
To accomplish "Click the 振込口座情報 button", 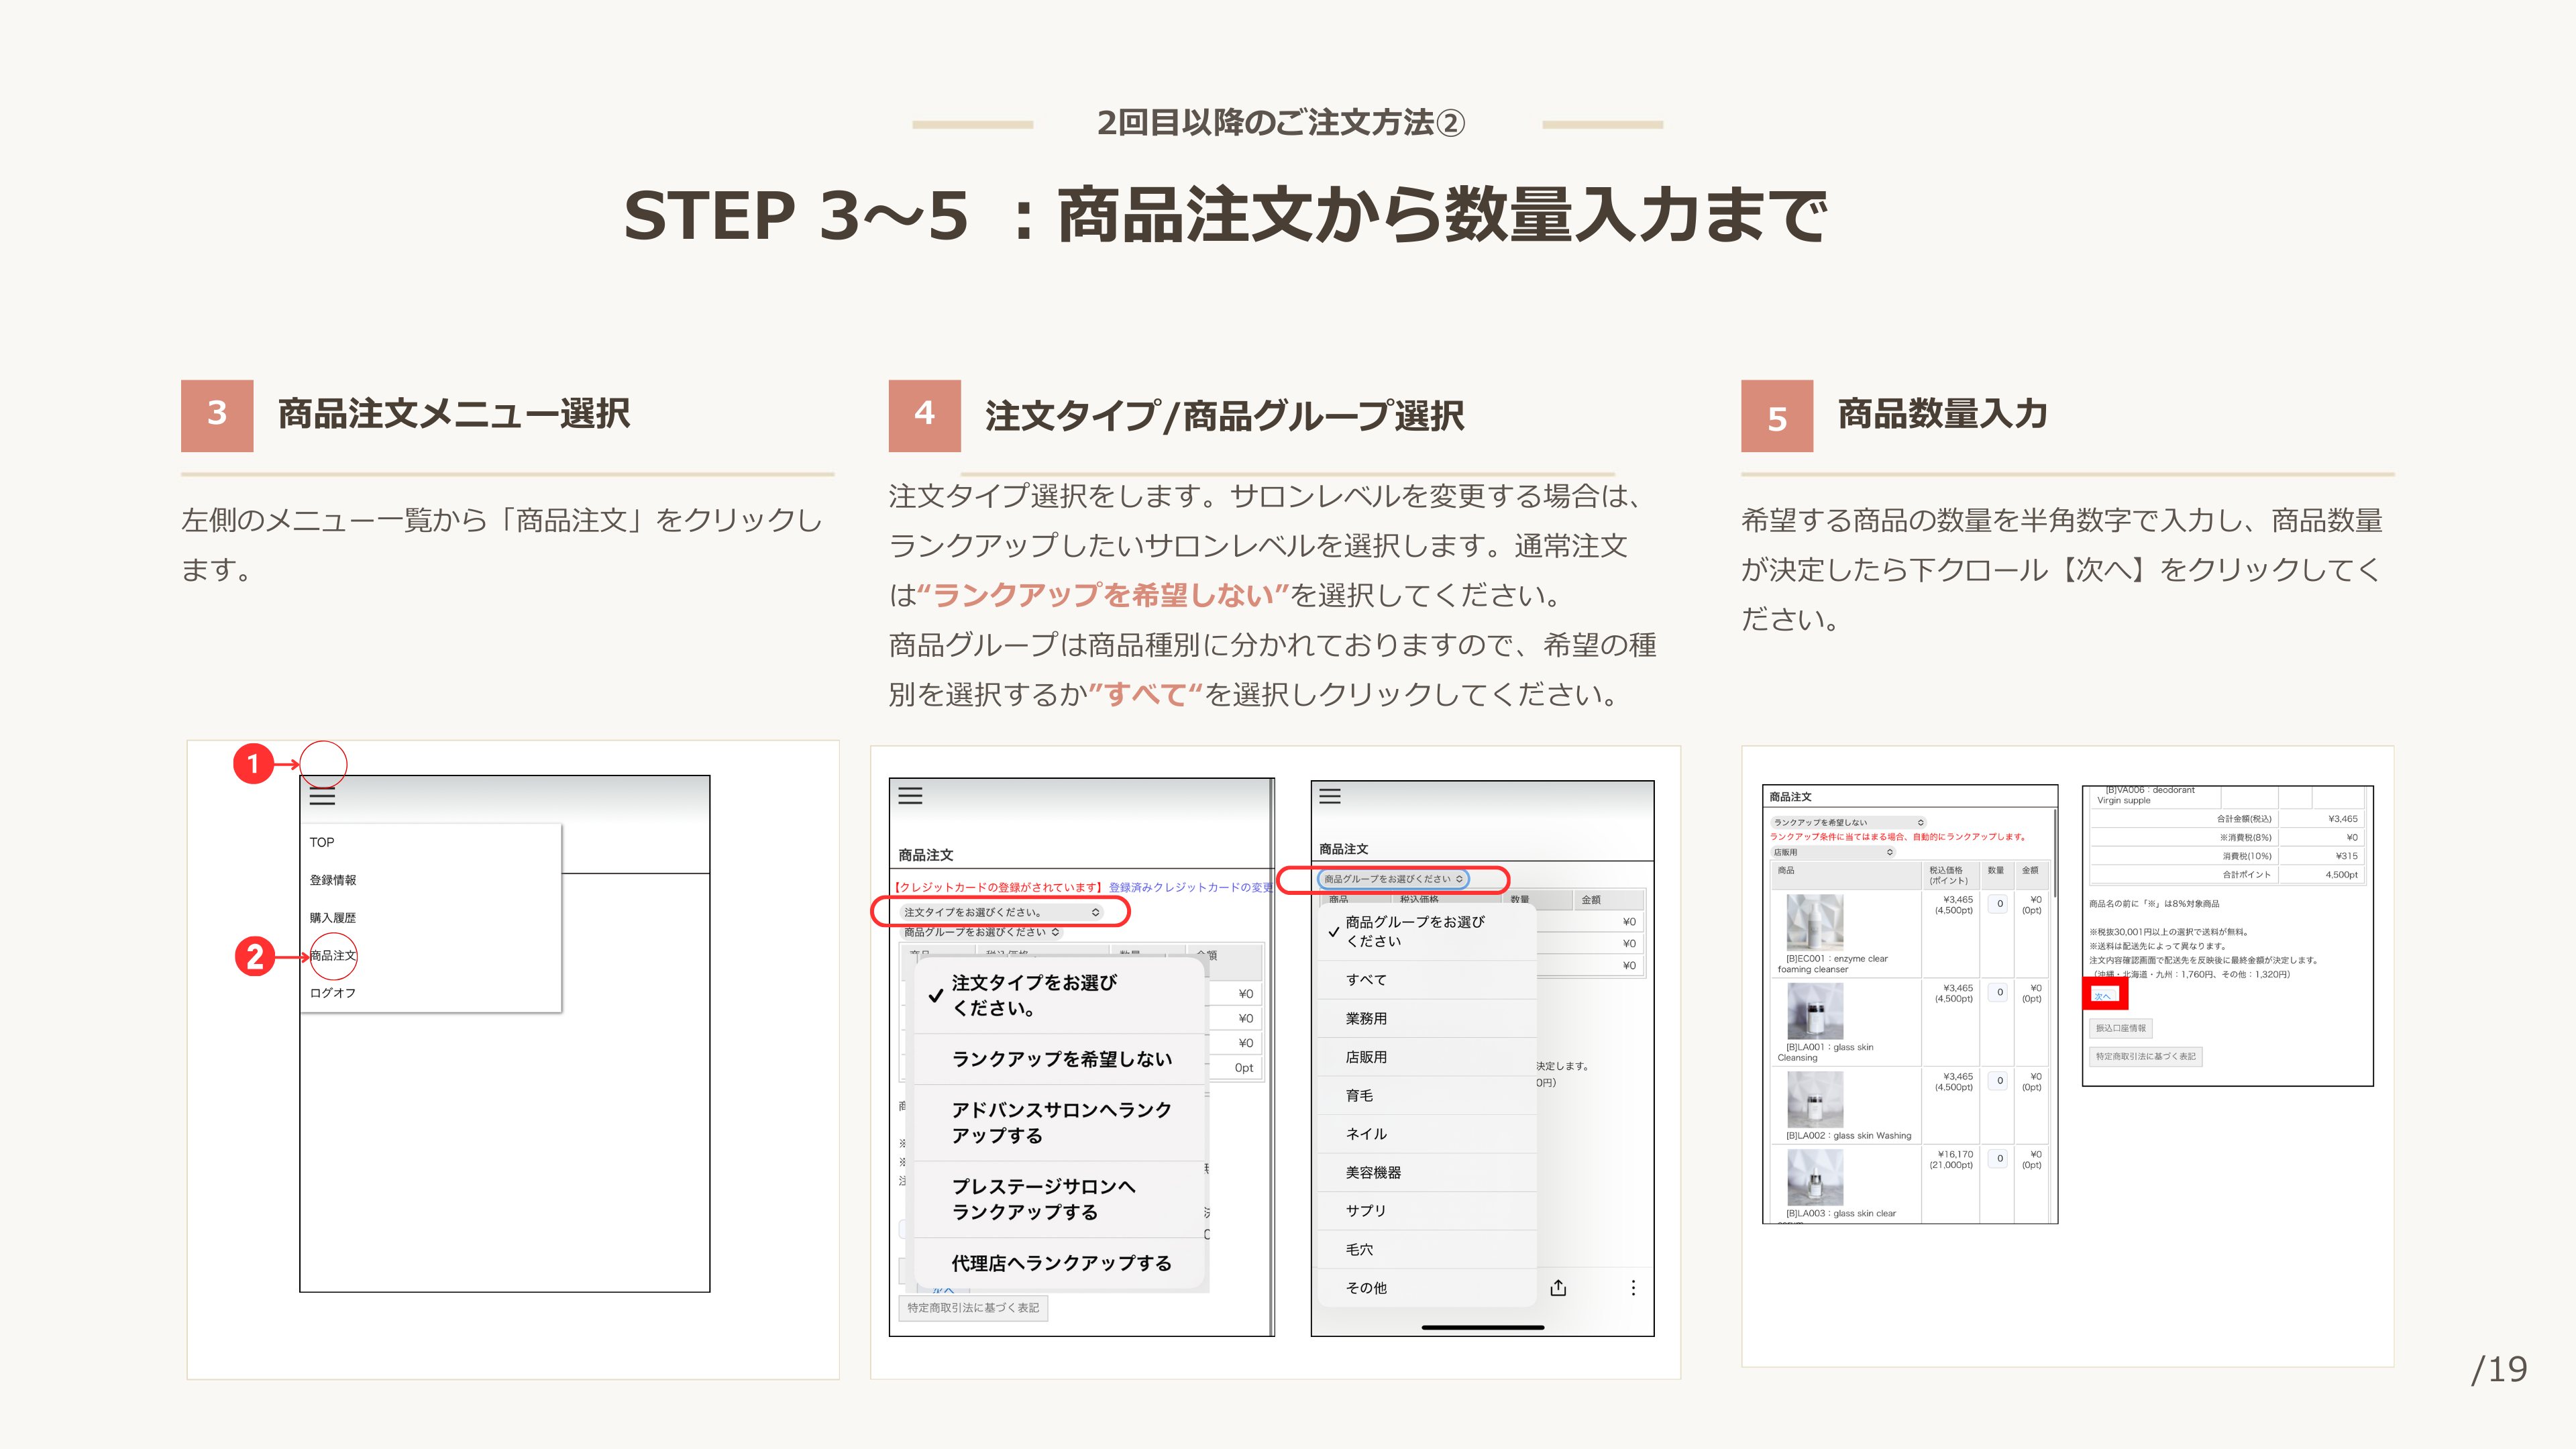I will 2120,1028.
